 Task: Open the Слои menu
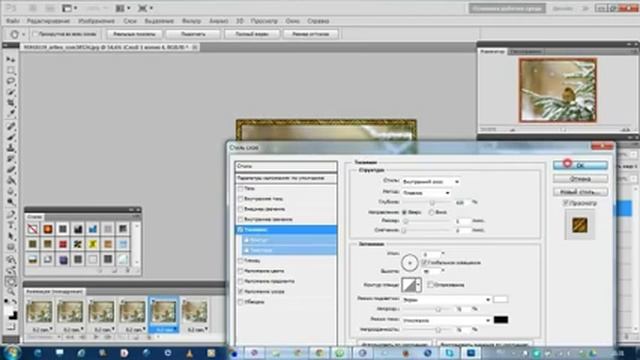coord(130,21)
